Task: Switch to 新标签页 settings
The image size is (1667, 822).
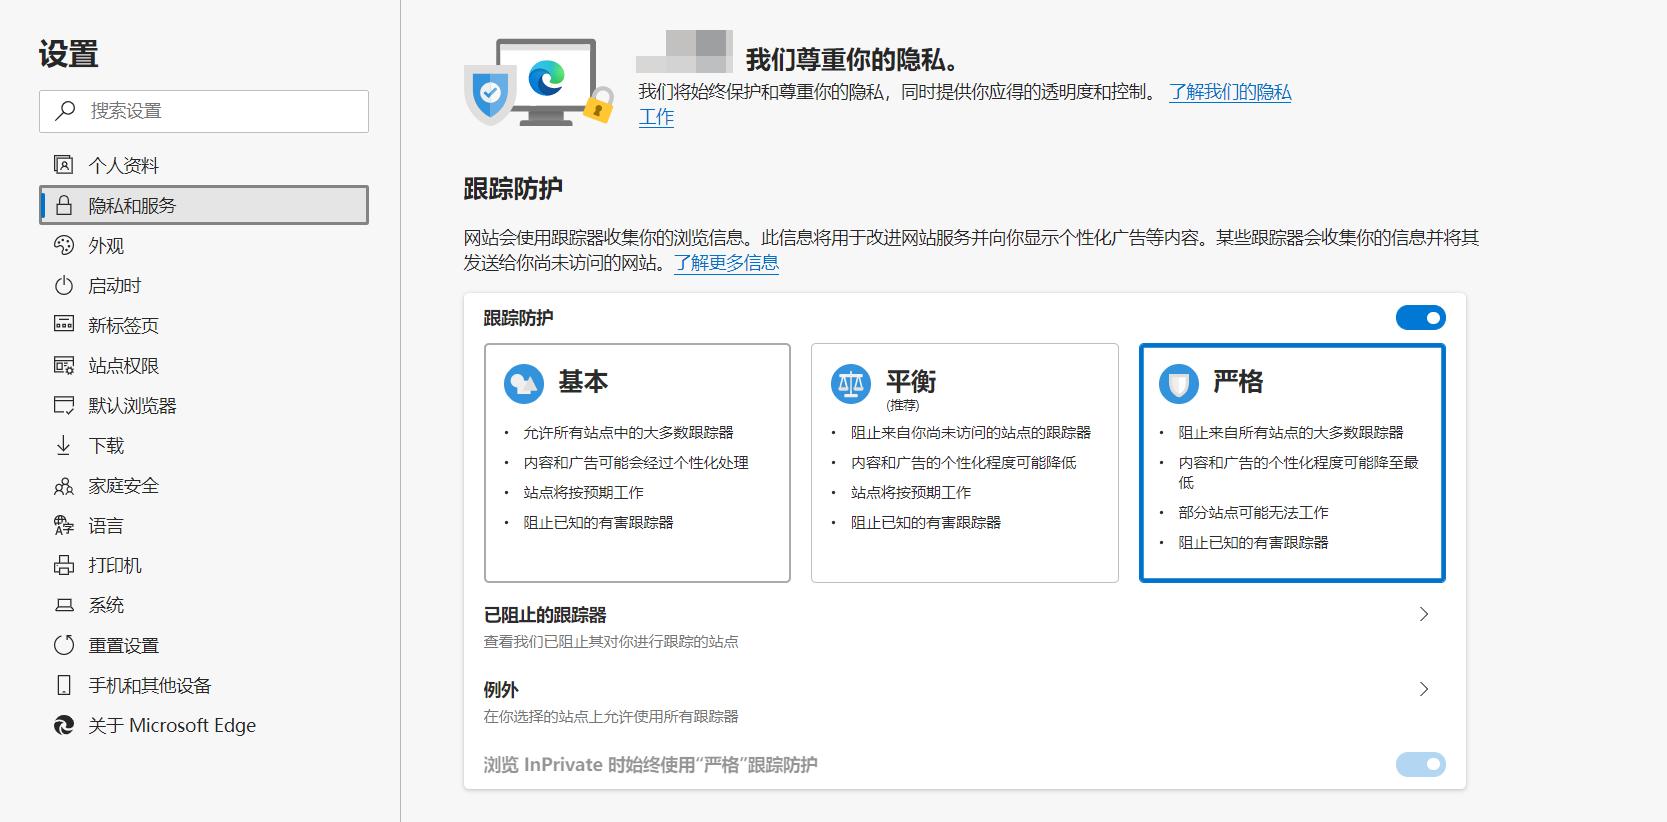Action: [204, 325]
